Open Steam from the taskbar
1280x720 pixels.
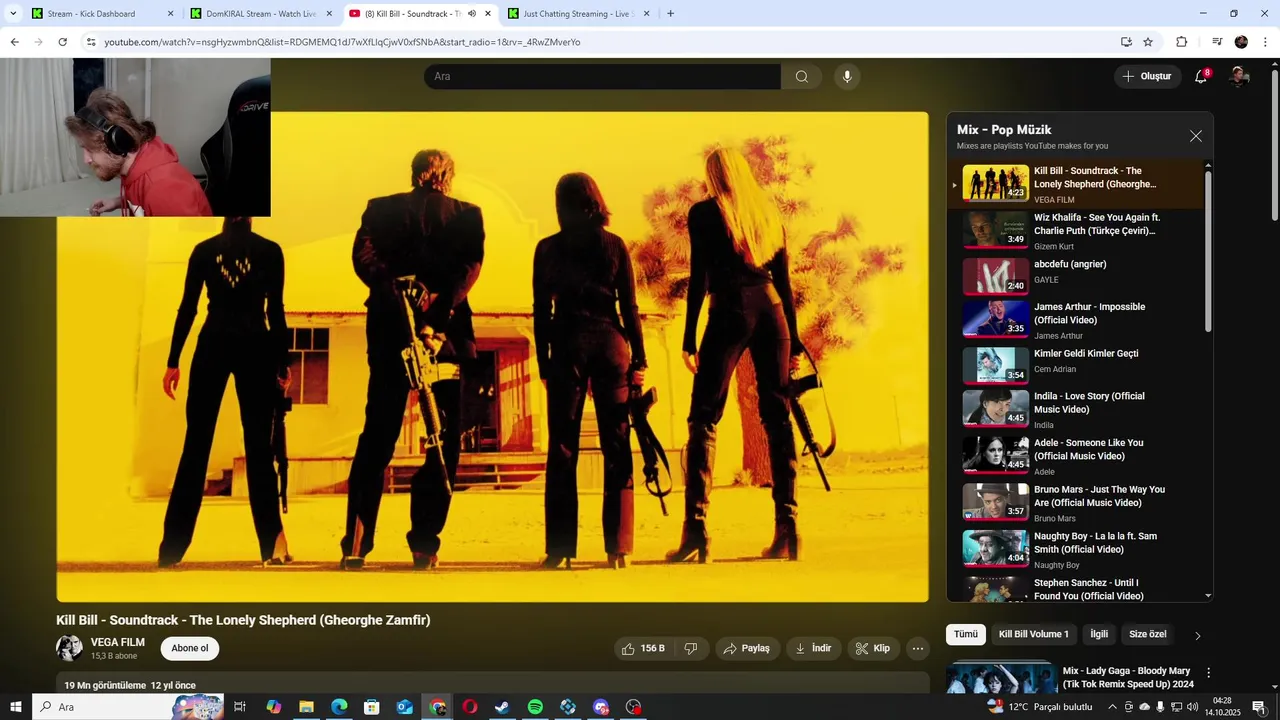502,707
